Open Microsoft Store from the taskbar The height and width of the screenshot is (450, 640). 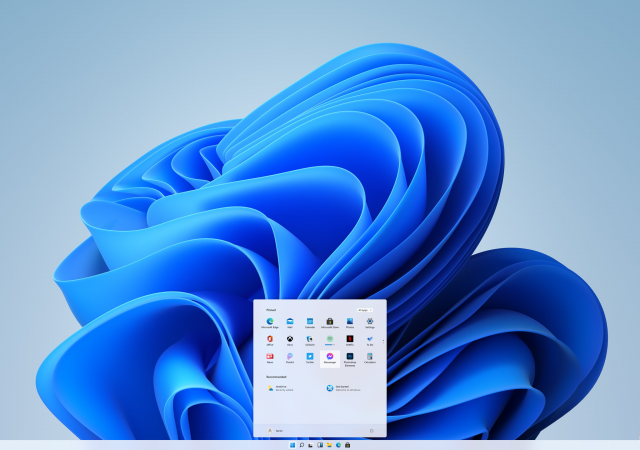347,445
